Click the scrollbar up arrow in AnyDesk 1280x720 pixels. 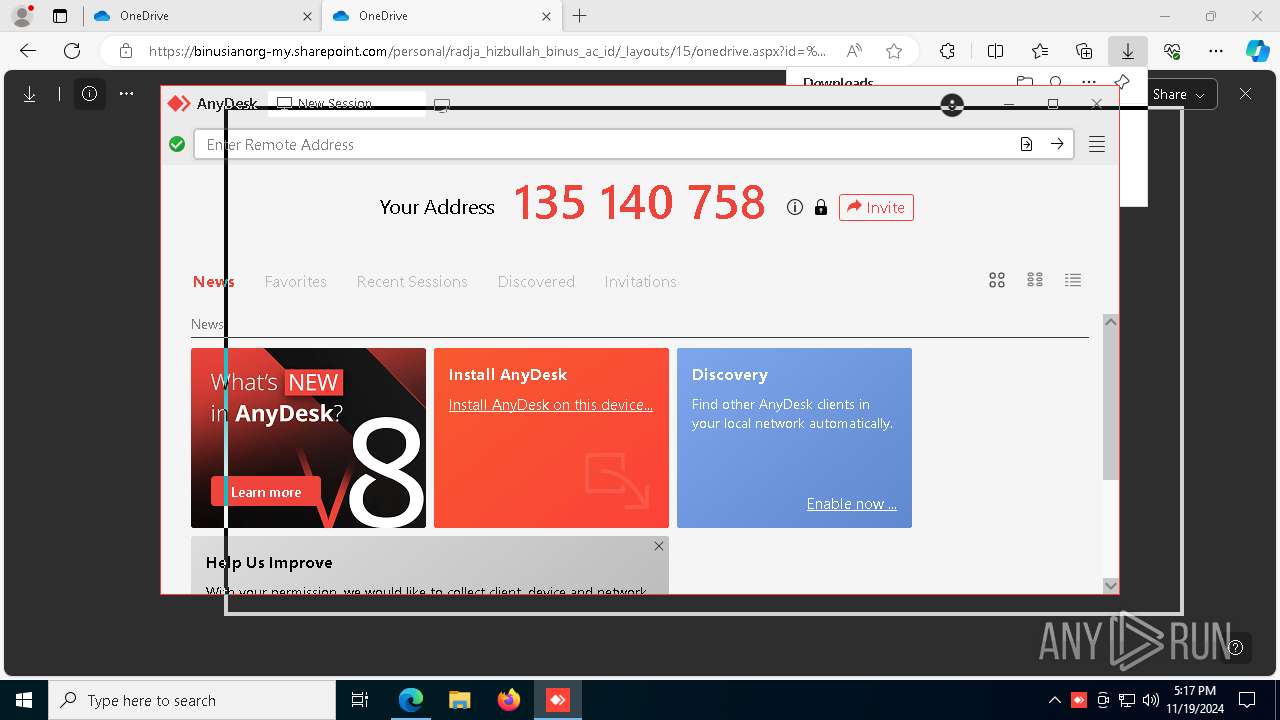pyautogui.click(x=1110, y=322)
